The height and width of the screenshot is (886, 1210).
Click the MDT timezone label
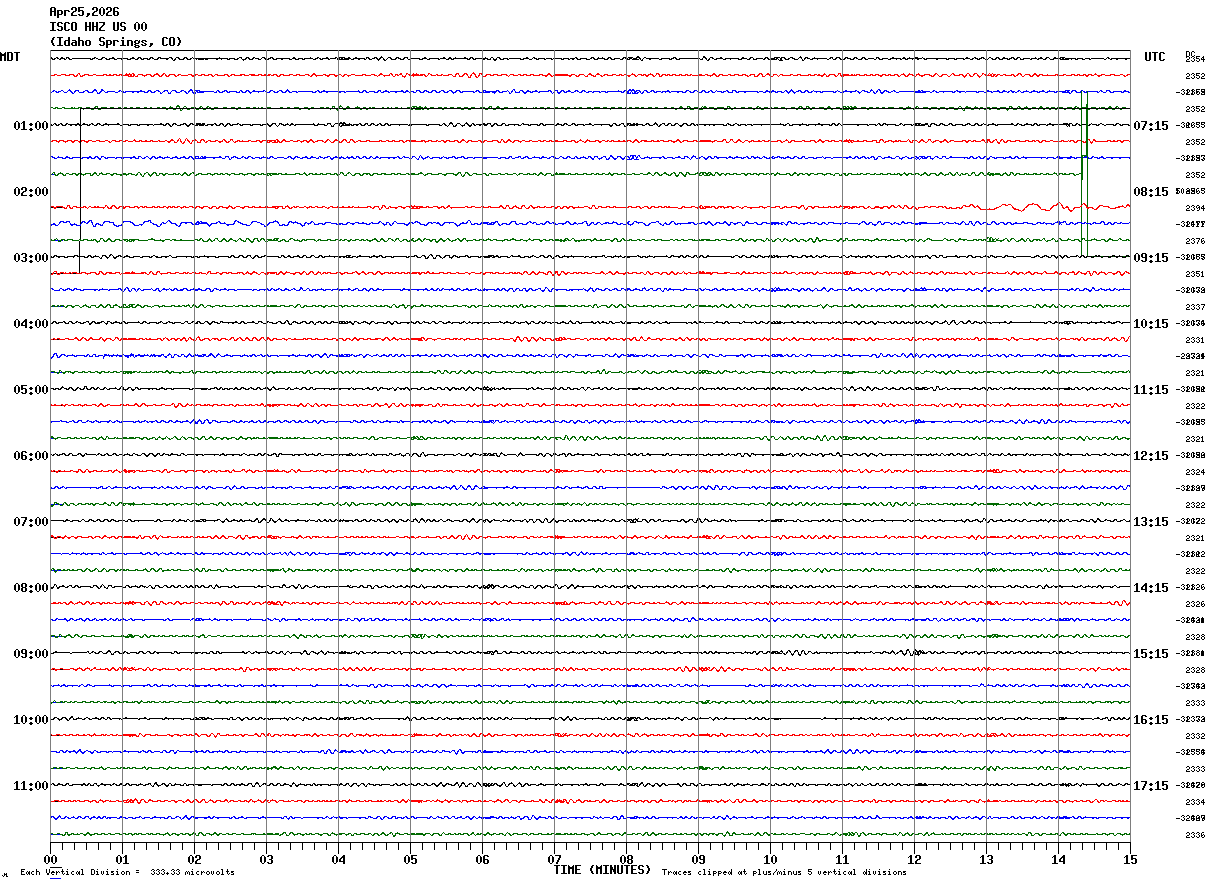(x=10, y=57)
